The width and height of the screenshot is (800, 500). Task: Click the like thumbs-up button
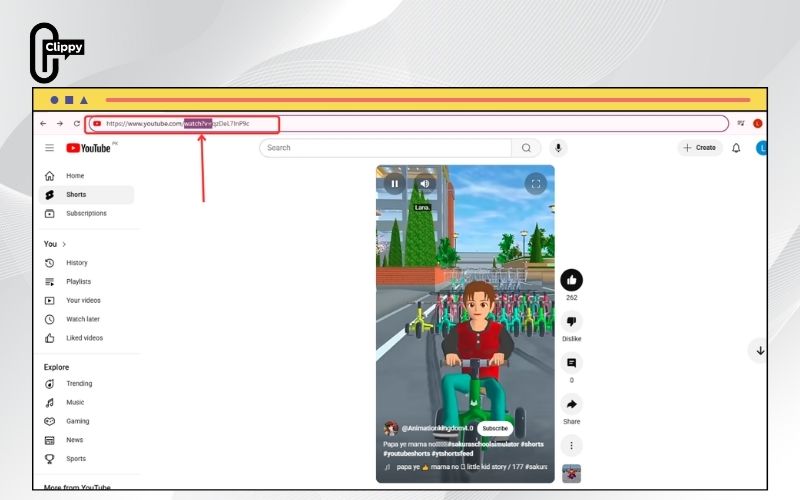[571, 280]
